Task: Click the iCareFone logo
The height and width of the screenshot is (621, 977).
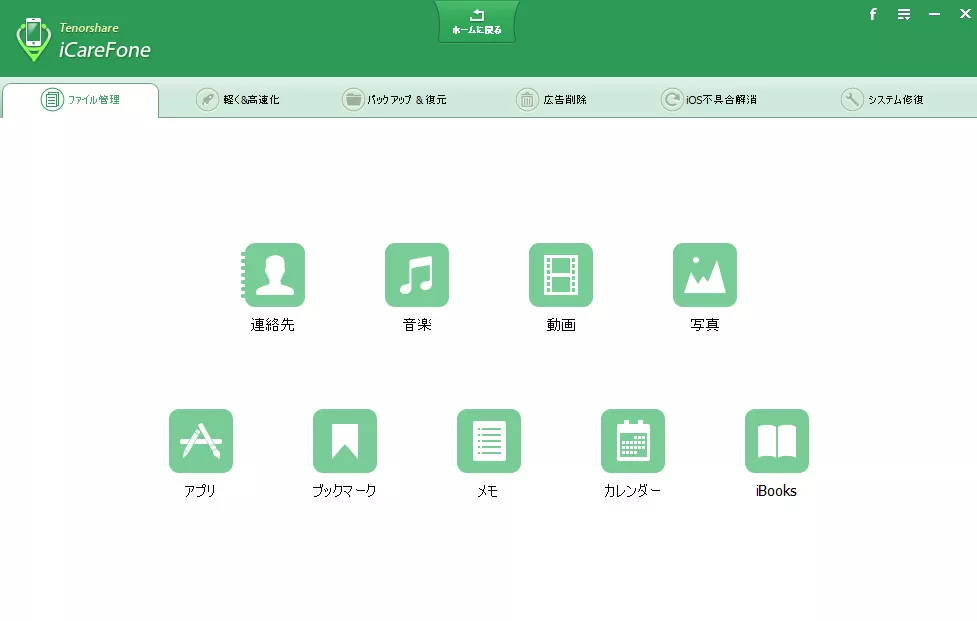Action: click(x=84, y=40)
